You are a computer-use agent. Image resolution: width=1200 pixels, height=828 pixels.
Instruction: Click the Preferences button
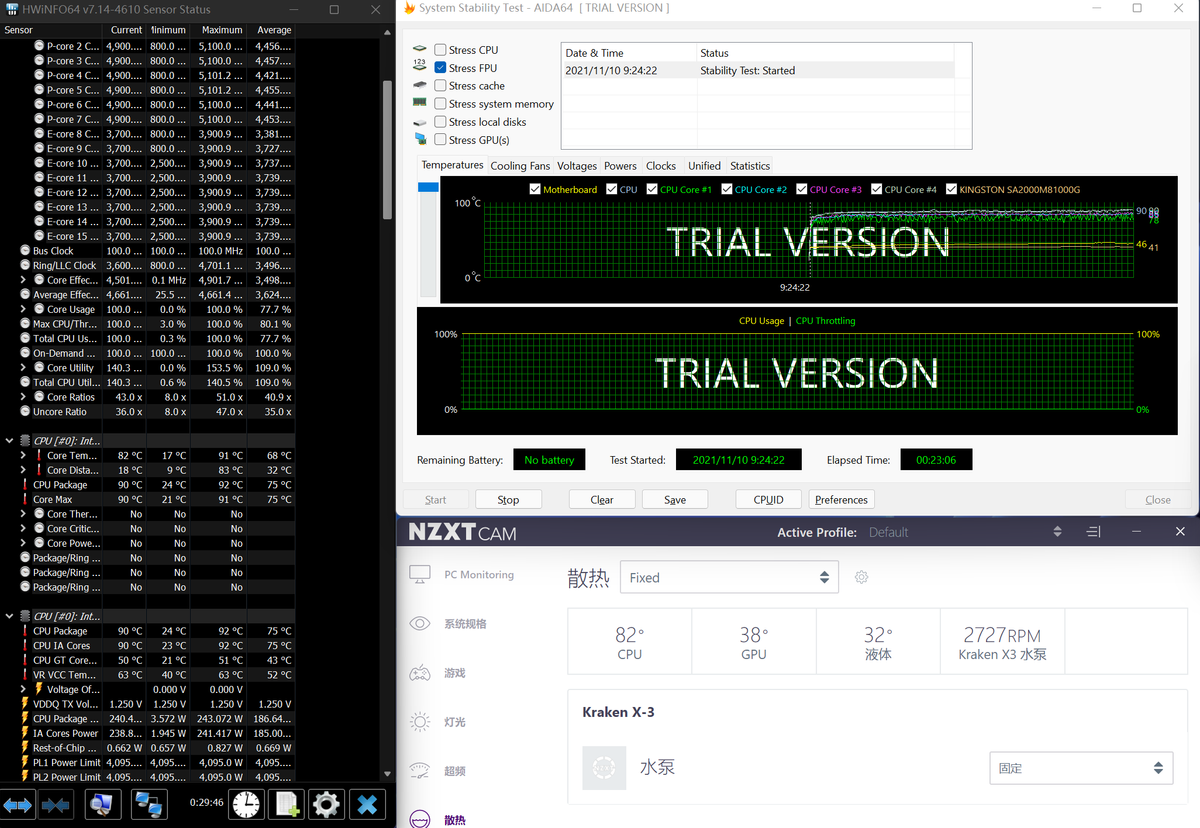(841, 499)
